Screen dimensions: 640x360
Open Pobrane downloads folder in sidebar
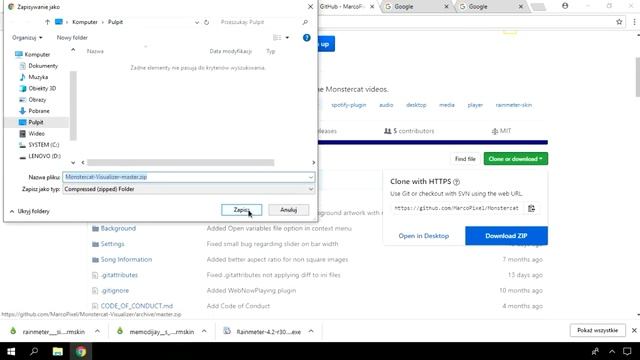(x=39, y=111)
